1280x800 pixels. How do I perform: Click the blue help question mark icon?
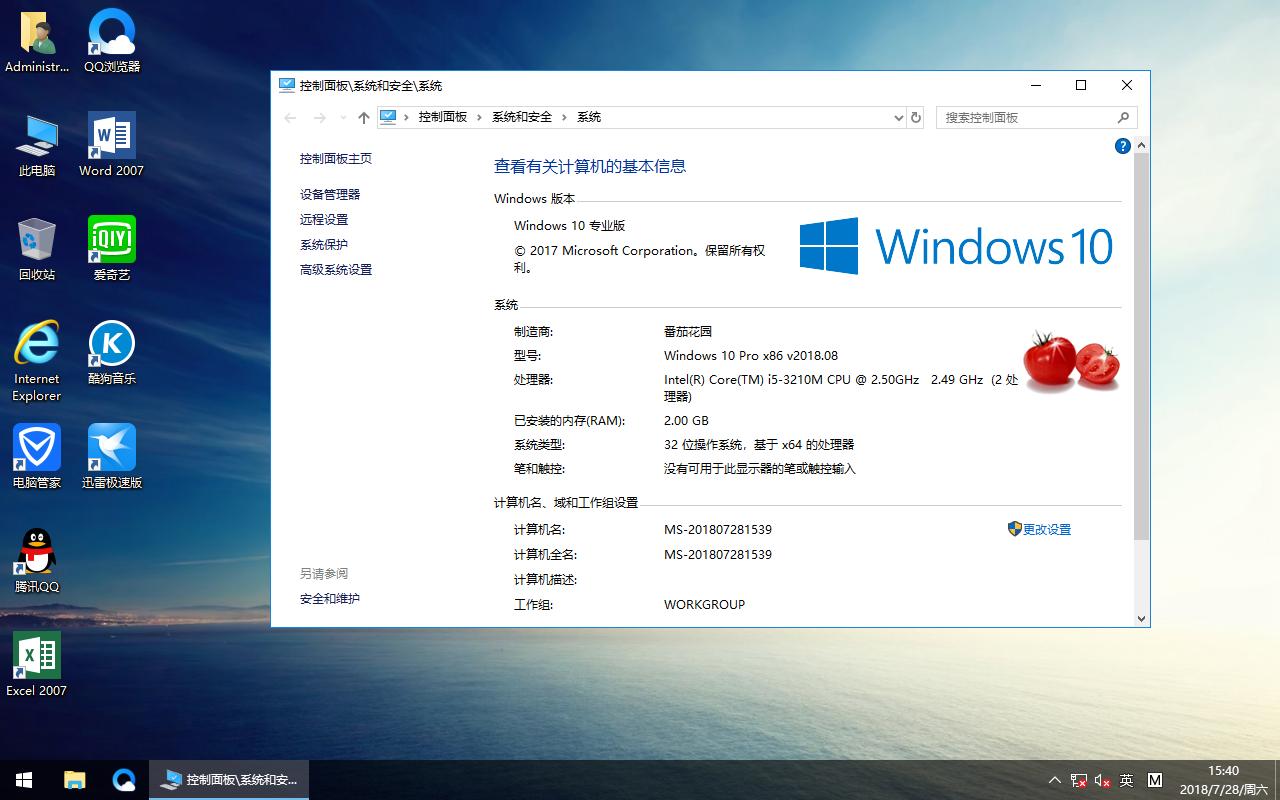coord(1122,146)
